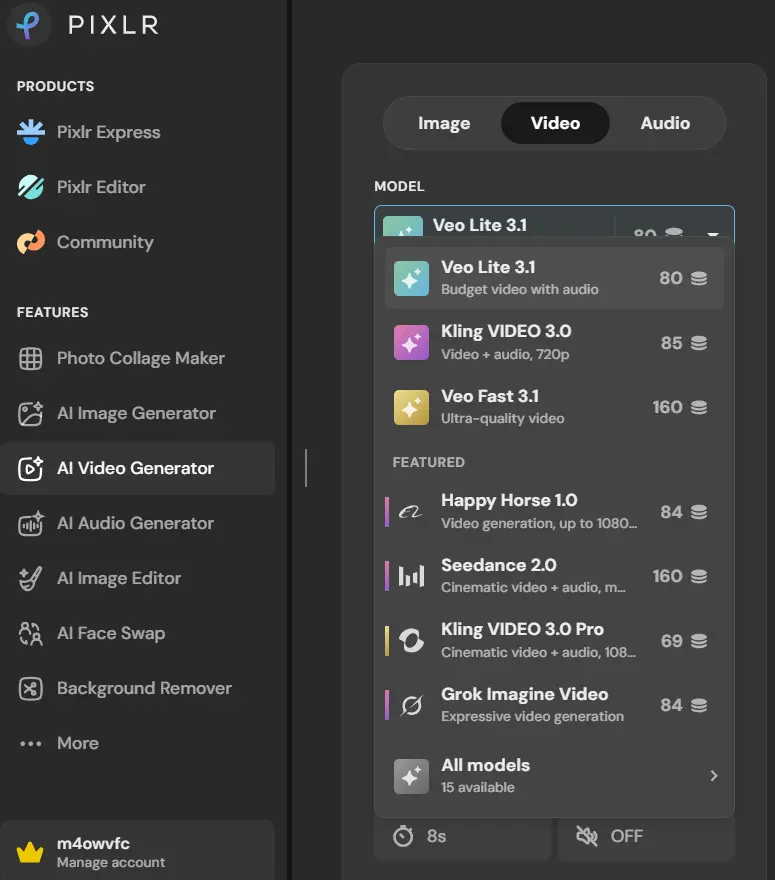Select Seedance 2.0 featured model
Viewport: 775px width, 880px height.
(x=554, y=576)
